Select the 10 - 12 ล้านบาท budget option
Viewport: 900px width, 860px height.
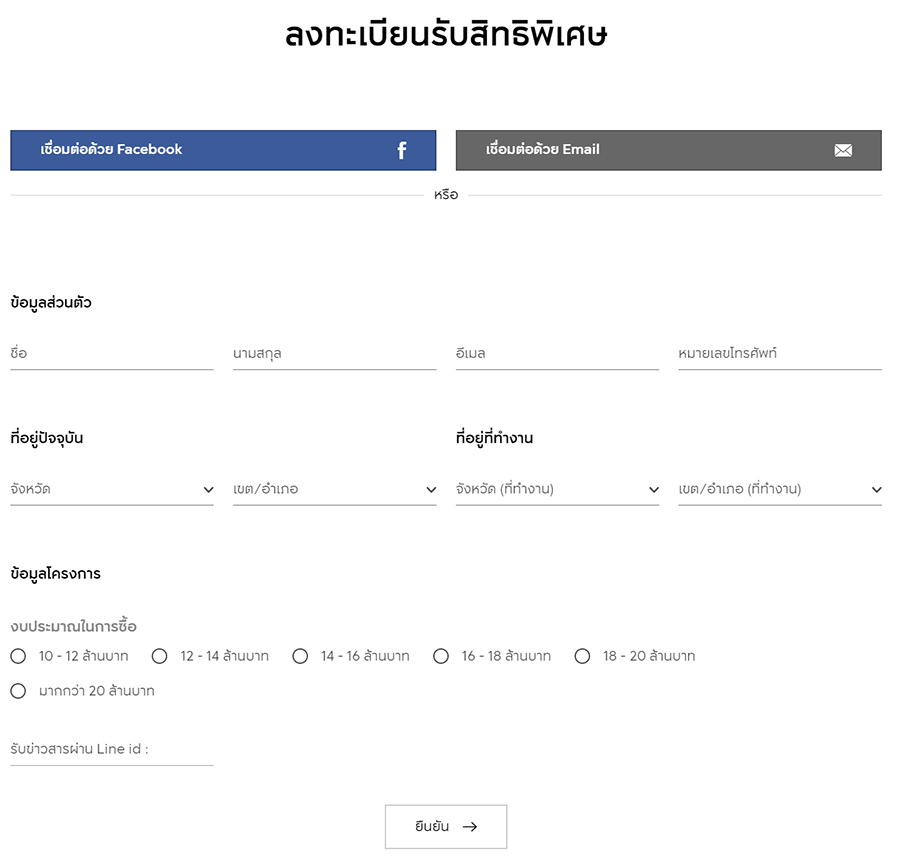tap(18, 656)
